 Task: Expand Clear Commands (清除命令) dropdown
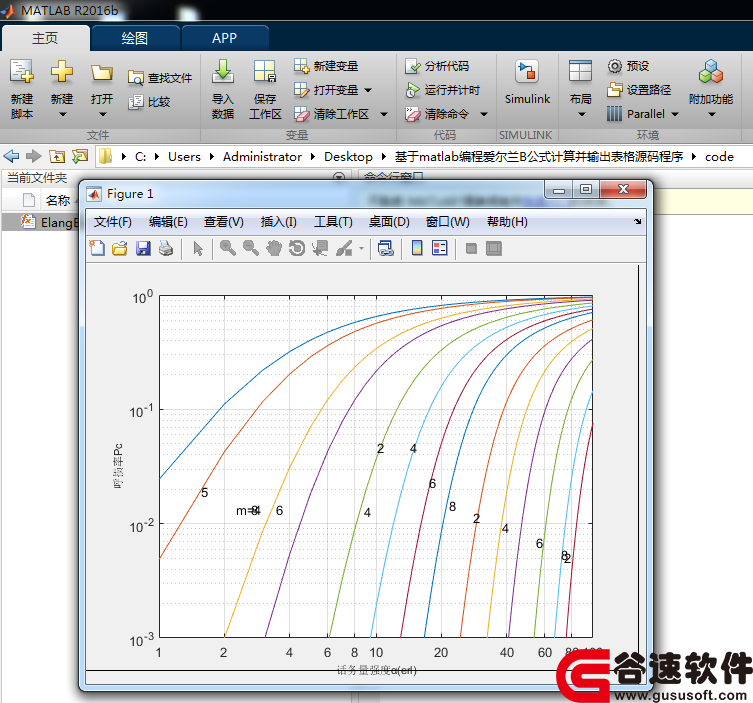tap(484, 114)
